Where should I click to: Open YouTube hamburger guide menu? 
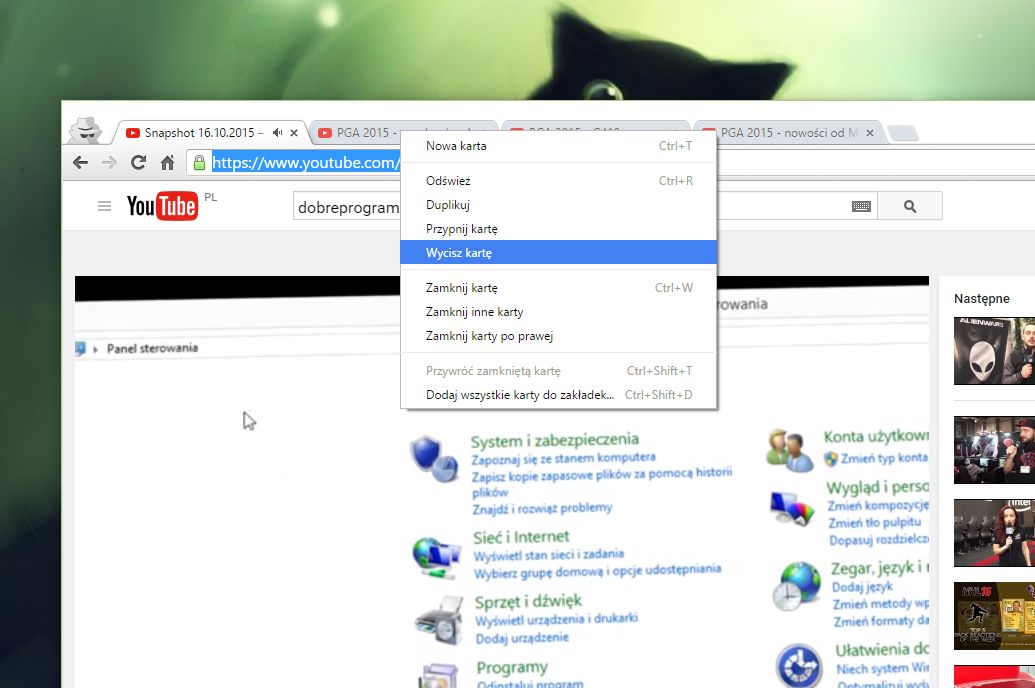pyautogui.click(x=104, y=206)
